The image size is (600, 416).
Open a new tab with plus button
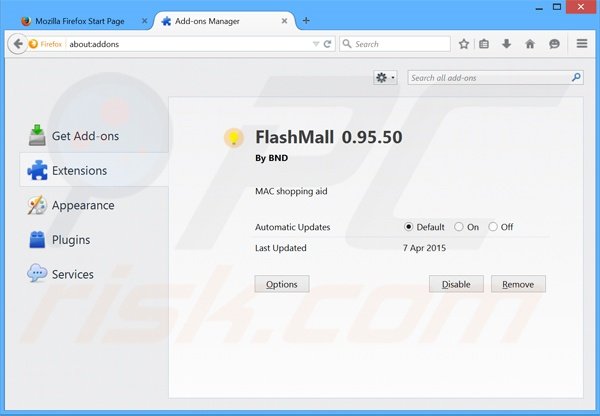click(306, 20)
